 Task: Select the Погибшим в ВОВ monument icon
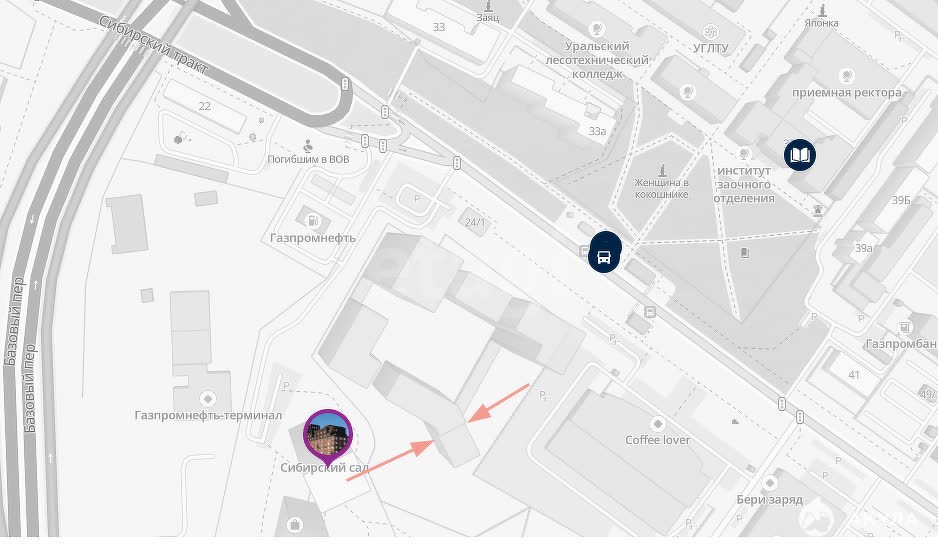308,145
